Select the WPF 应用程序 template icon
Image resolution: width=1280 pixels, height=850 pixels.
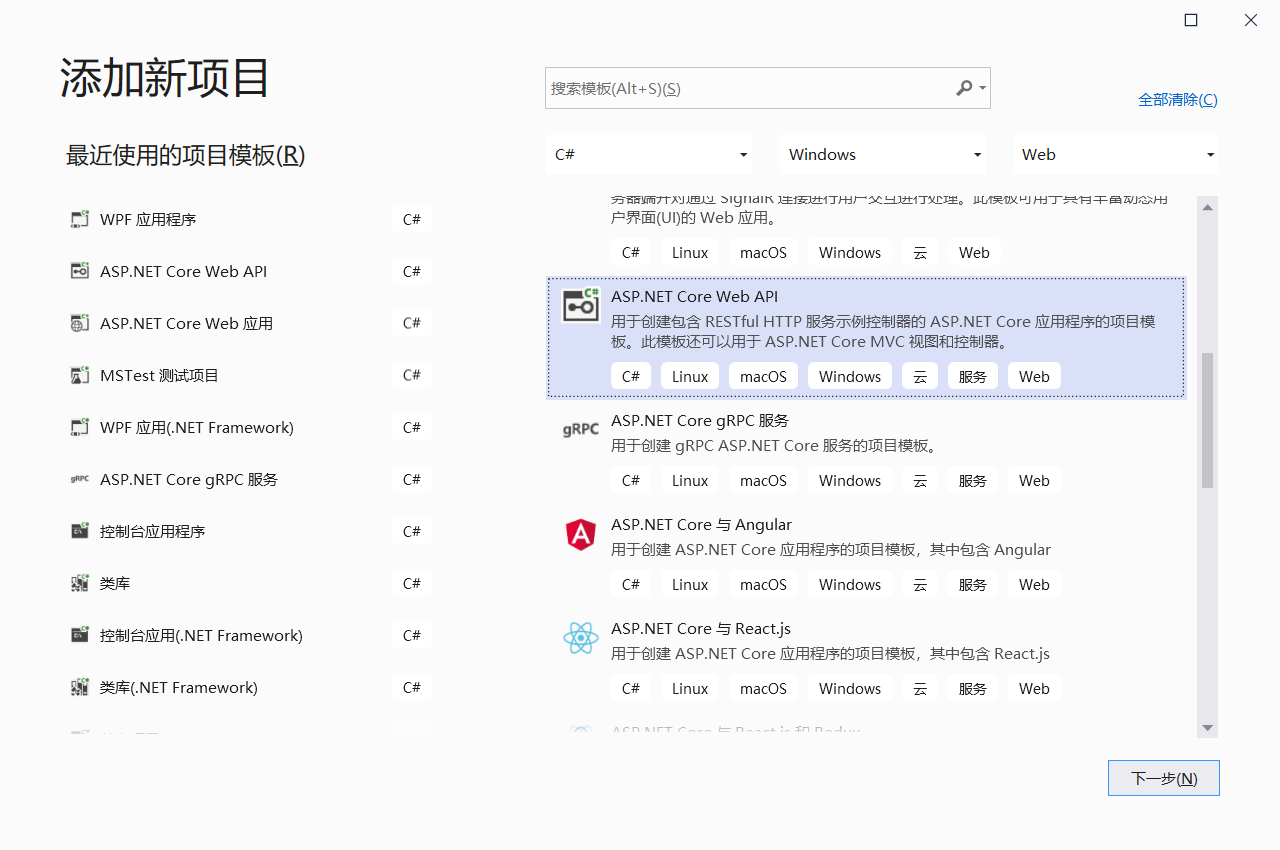[80, 219]
